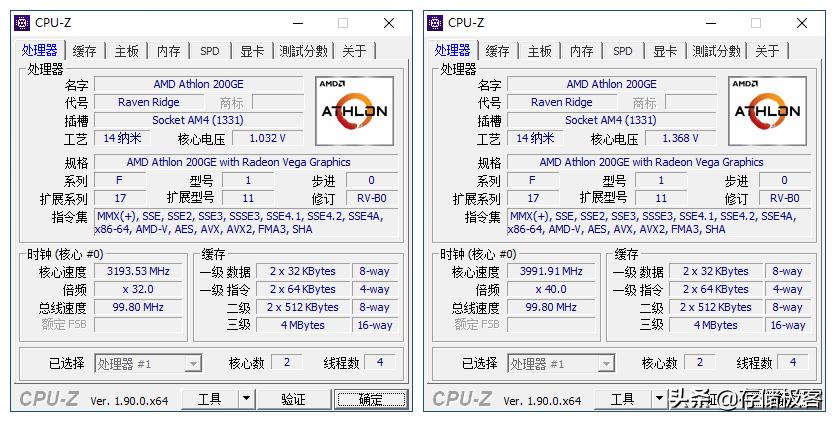Click the x 32.0 multiplier value
Viewport: 836px width, 422px height.
tap(138, 289)
